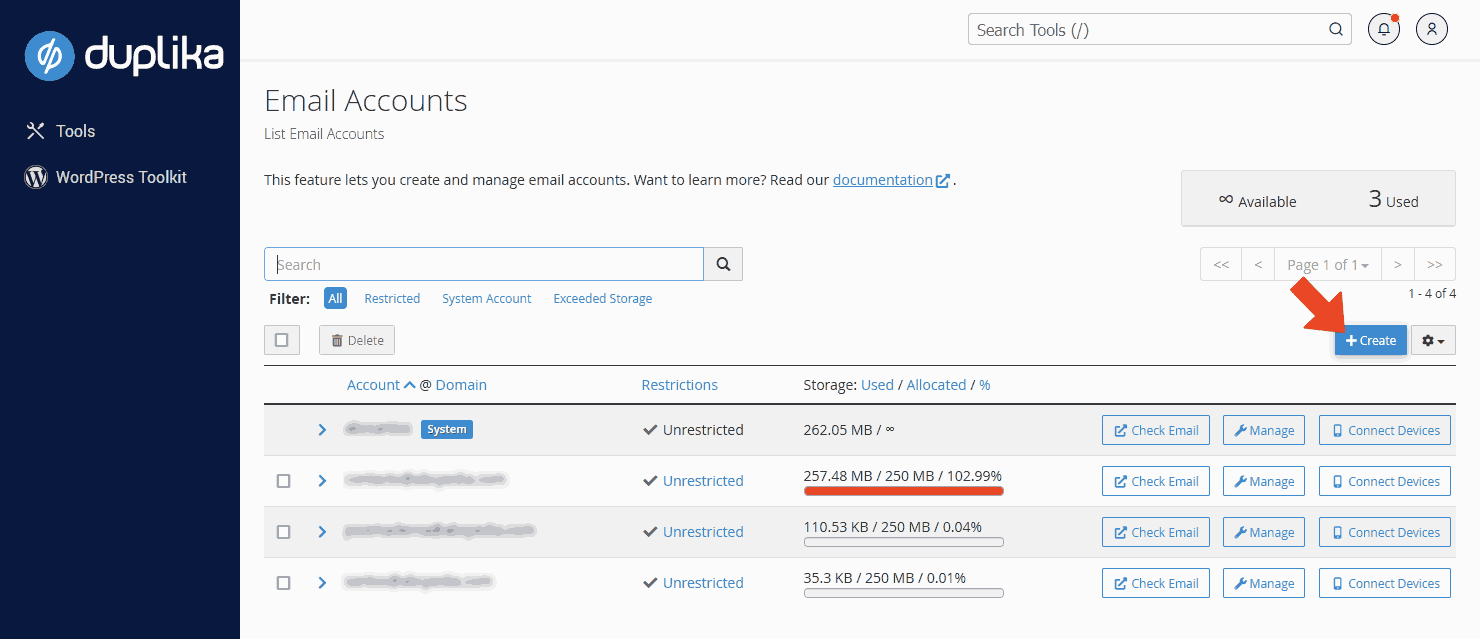Click the search magnifier beside the Search field
1480x639 pixels.
pos(722,263)
